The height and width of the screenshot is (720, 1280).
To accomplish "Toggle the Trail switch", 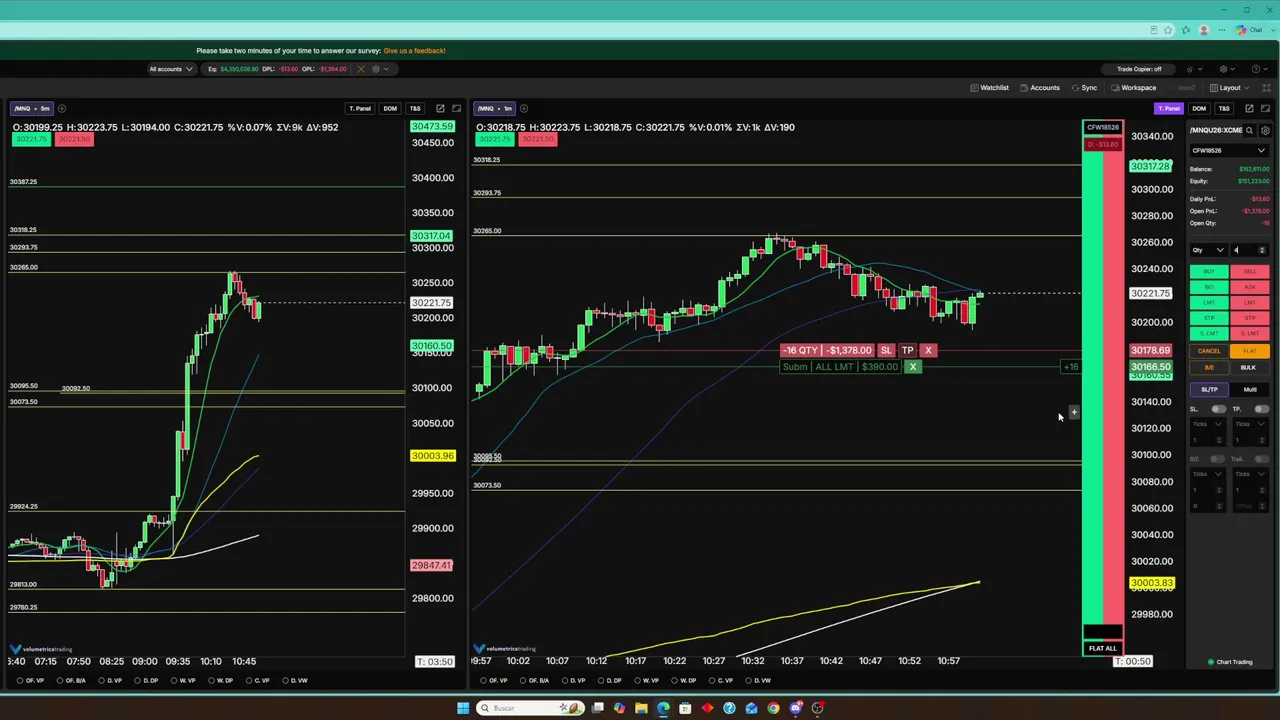I will (x=1261, y=459).
